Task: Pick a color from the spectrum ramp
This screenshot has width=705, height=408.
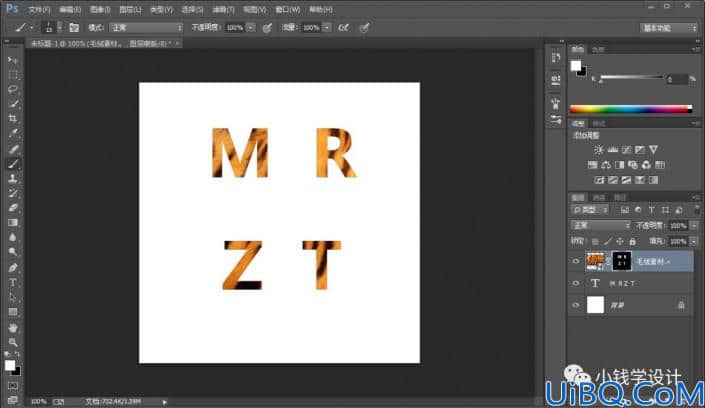Action: (630, 109)
